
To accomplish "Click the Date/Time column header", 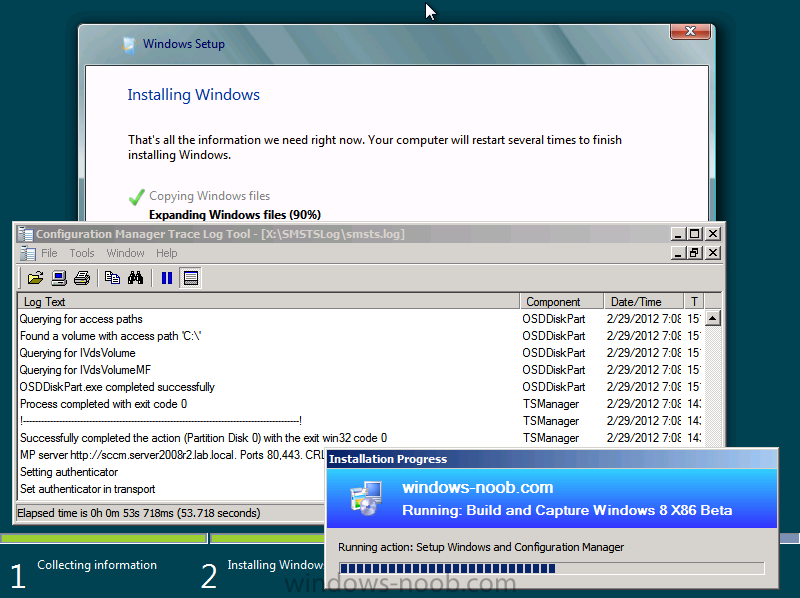I will pos(644,302).
